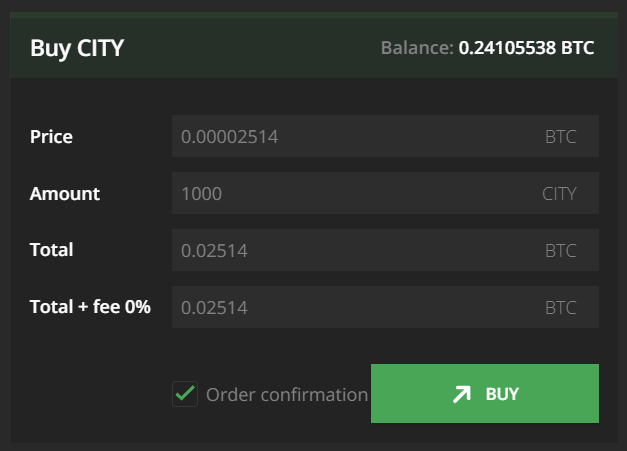The height and width of the screenshot is (451, 627).
Task: Click the arrow icon on BUY button
Action: [461, 394]
